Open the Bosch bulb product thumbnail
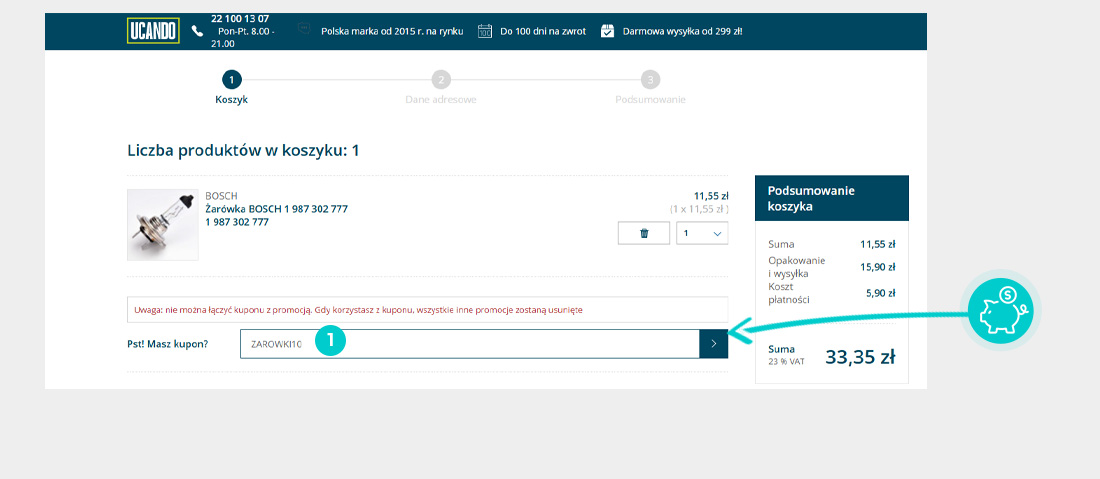The height and width of the screenshot is (479, 1100). (163, 225)
